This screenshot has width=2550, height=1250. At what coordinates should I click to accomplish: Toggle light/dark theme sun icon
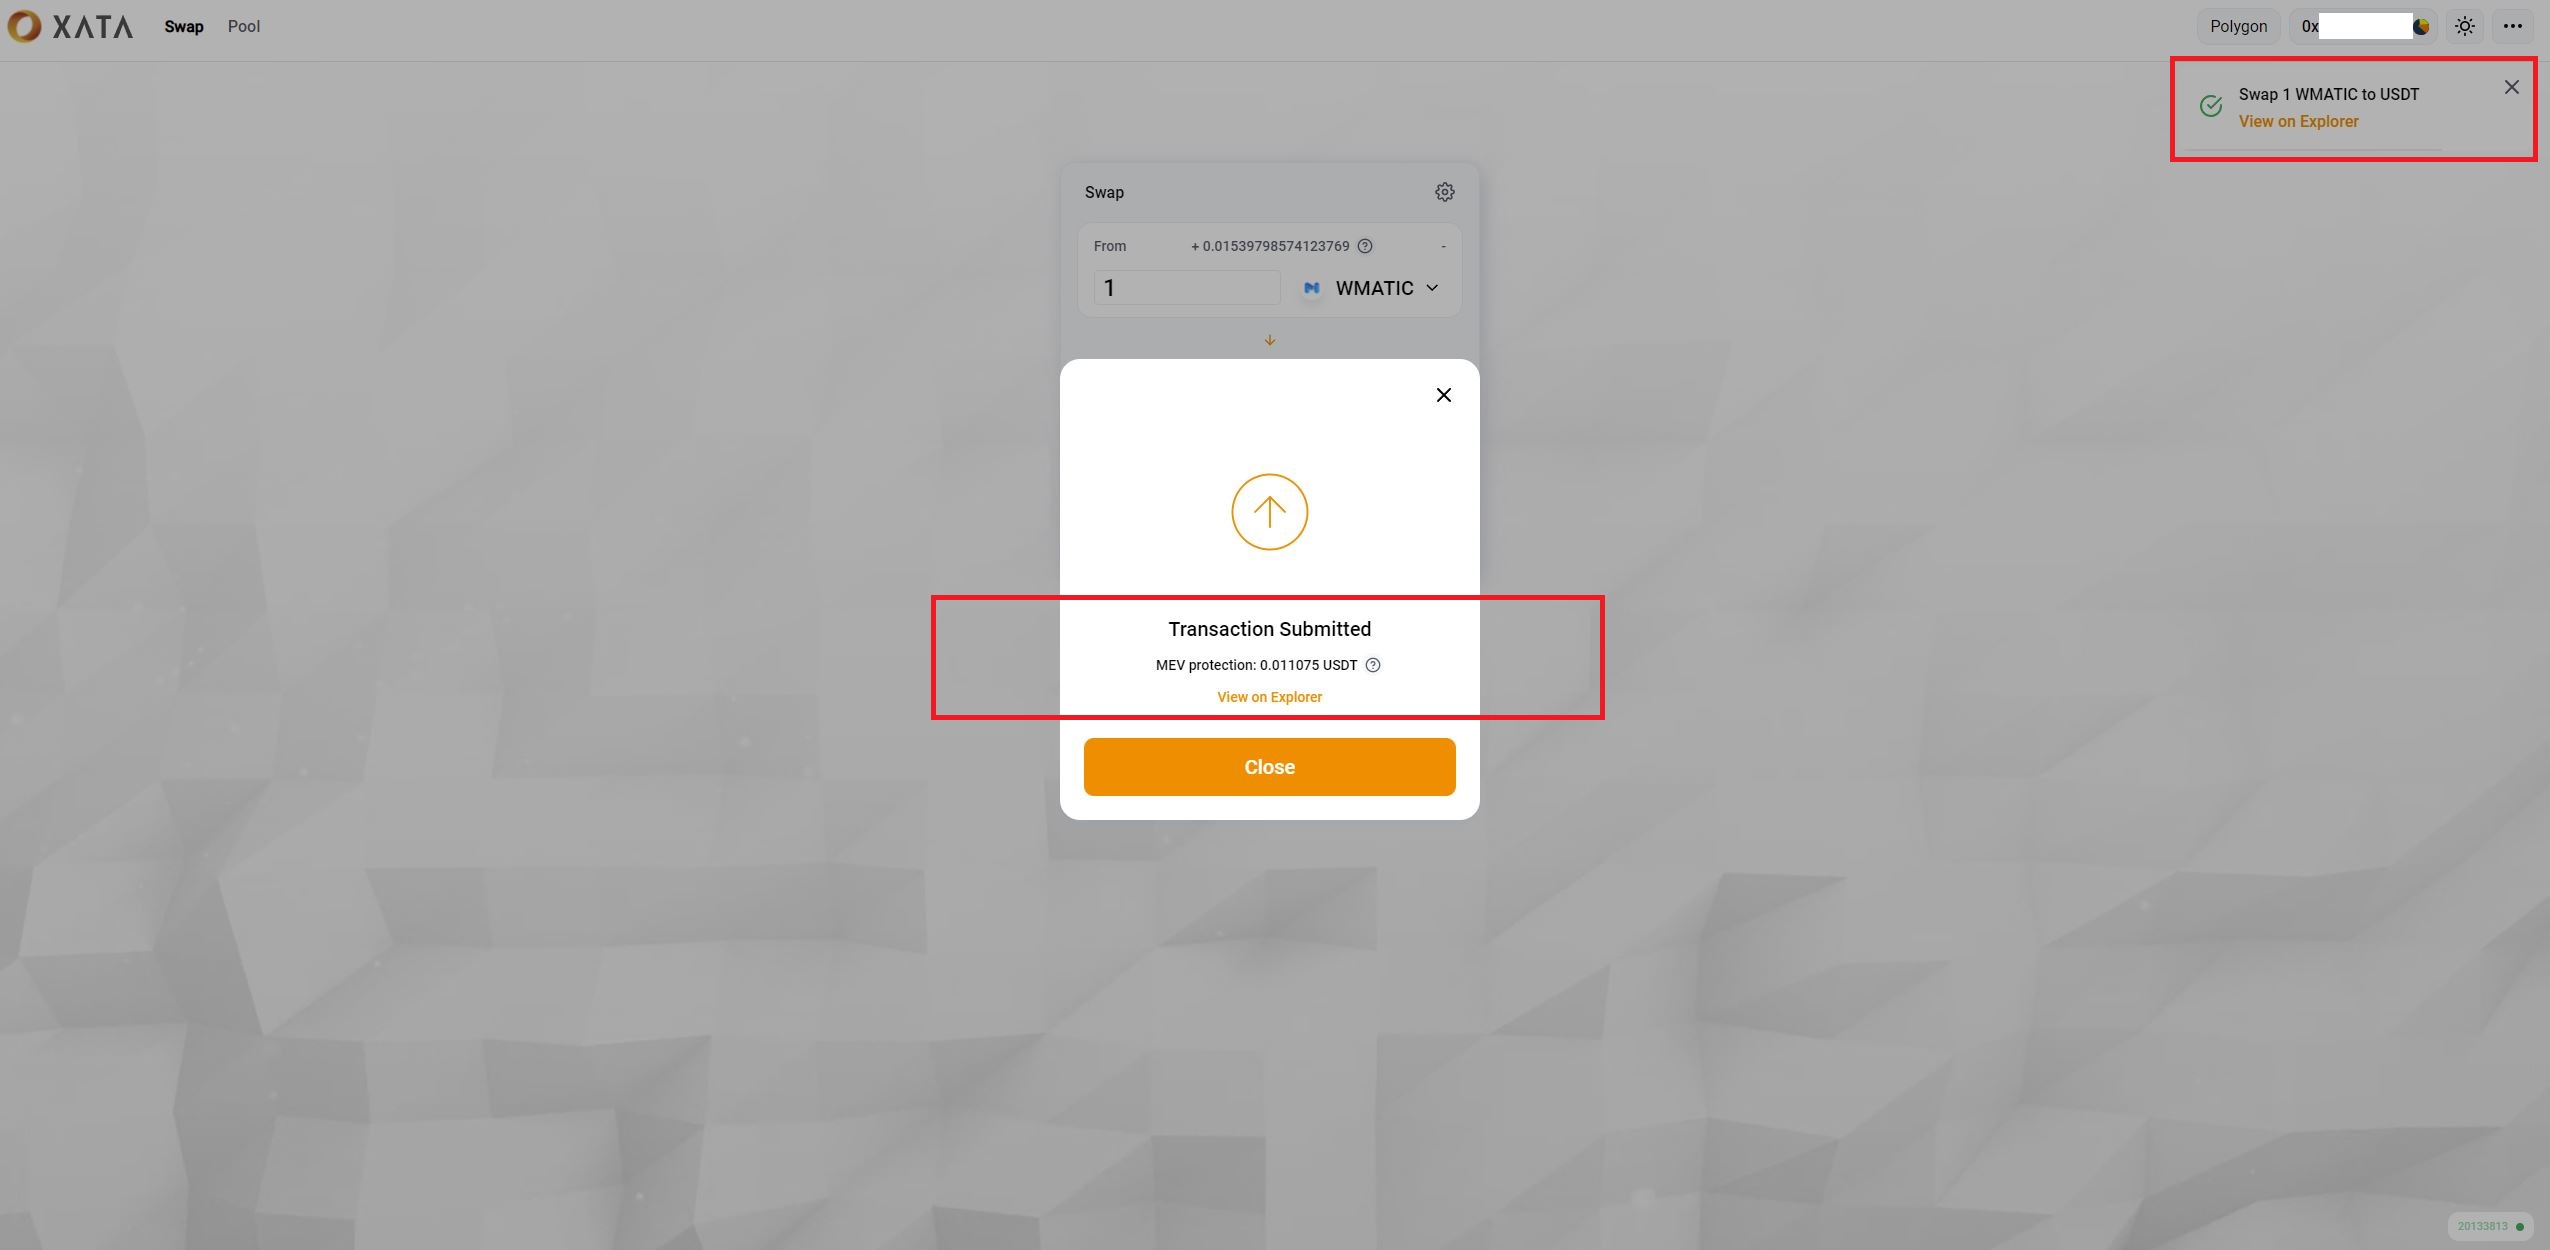pos(2465,27)
